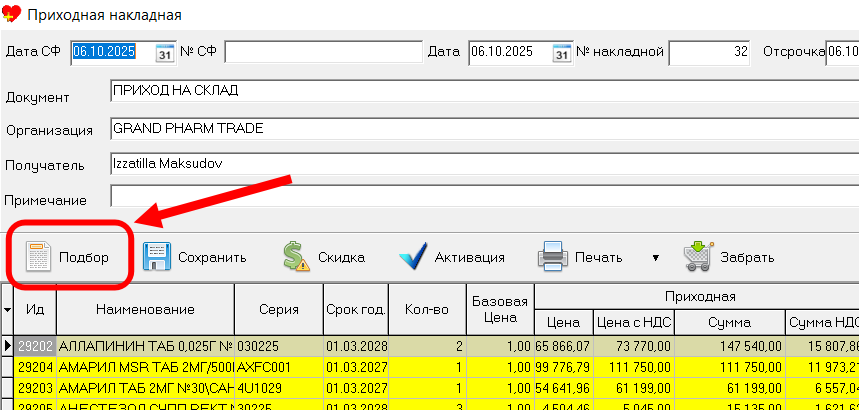Click the Активация checkmark icon
859x410 pixels.
[x=413, y=257]
